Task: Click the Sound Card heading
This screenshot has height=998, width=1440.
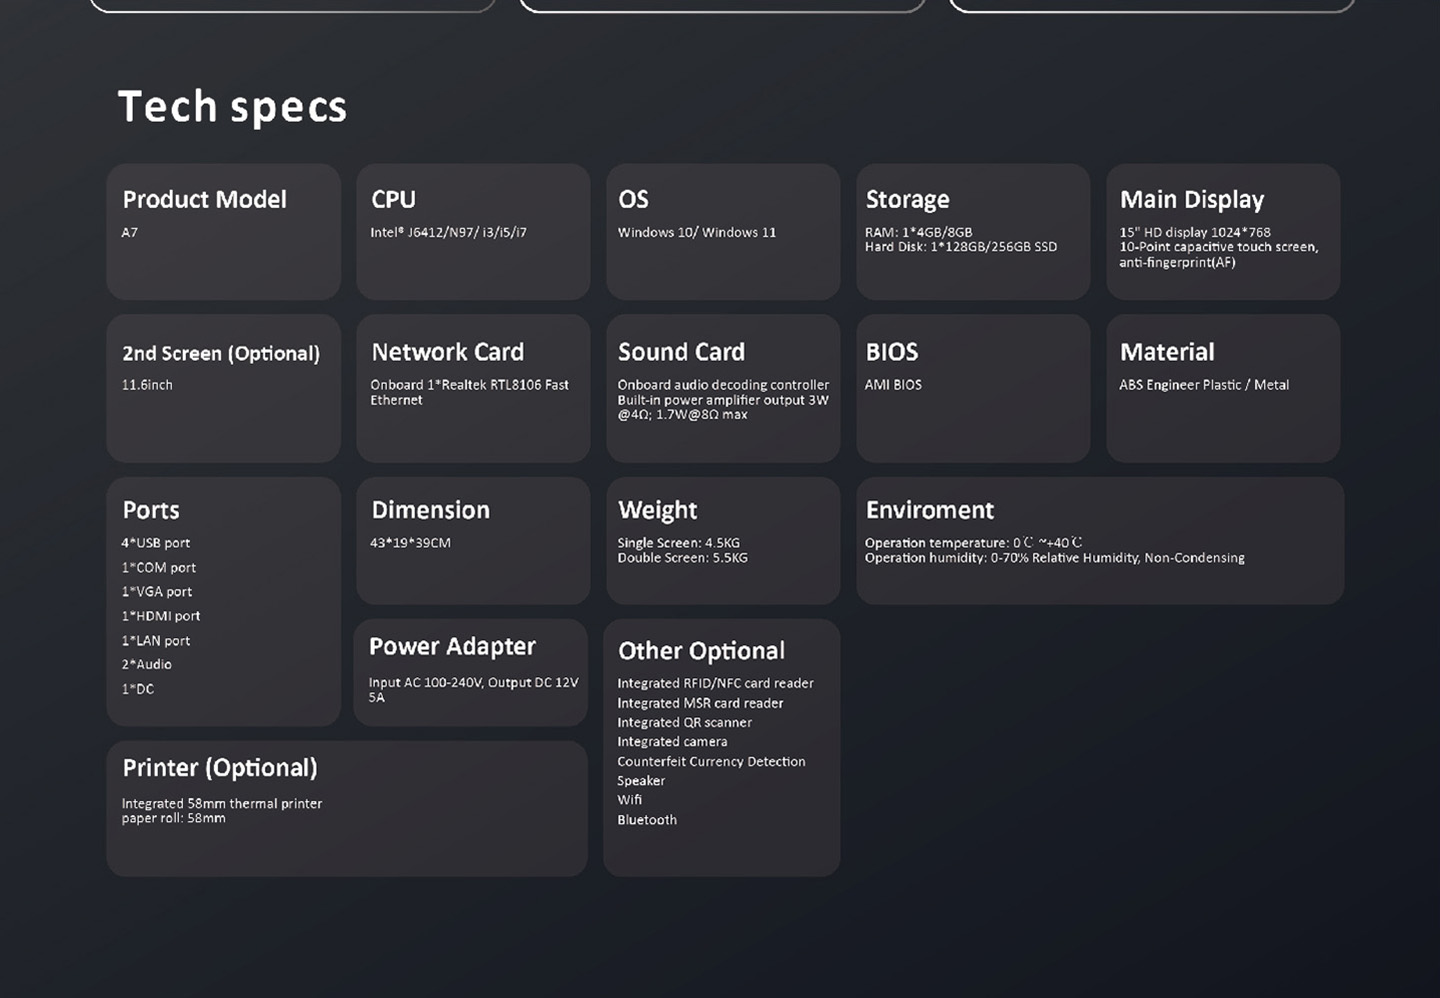Action: [681, 352]
